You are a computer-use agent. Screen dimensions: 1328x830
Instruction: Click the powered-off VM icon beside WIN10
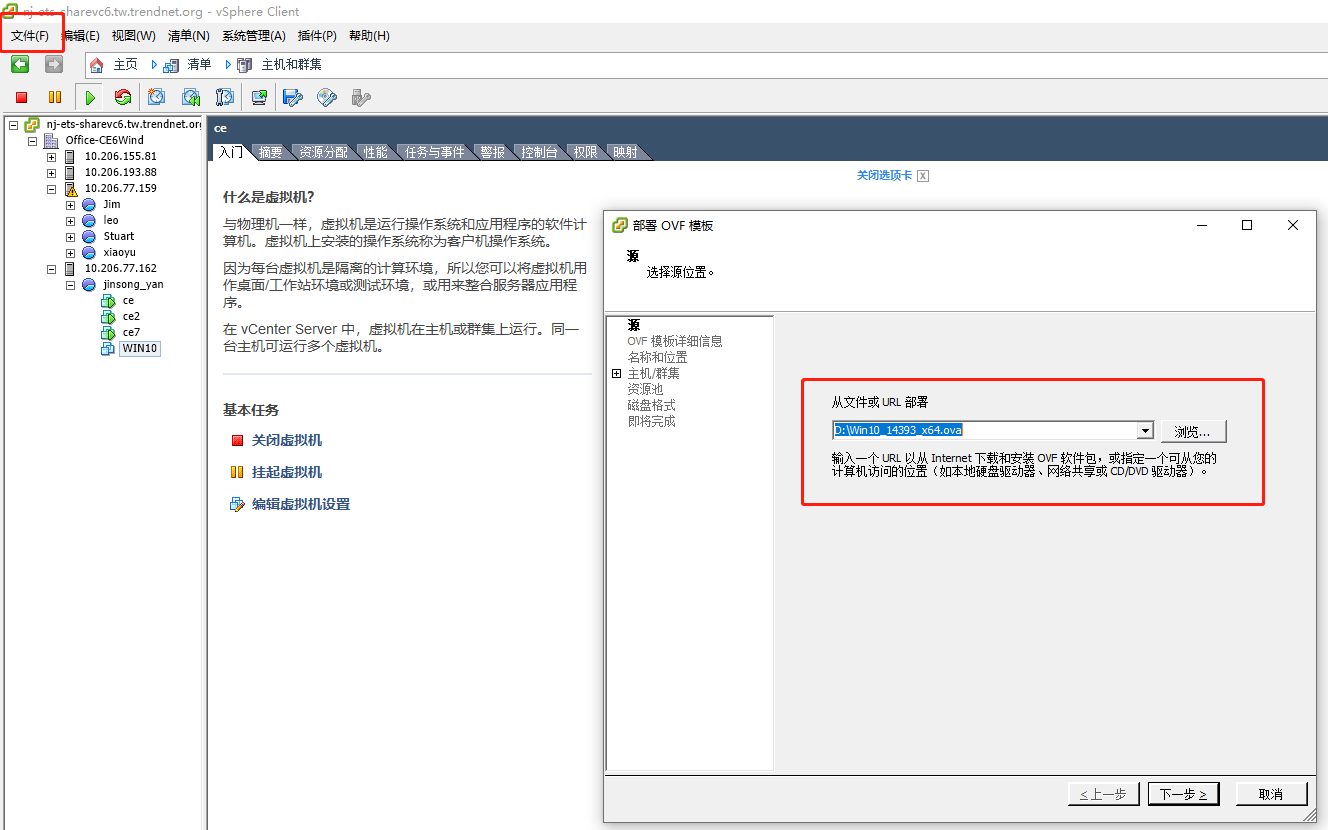click(108, 349)
